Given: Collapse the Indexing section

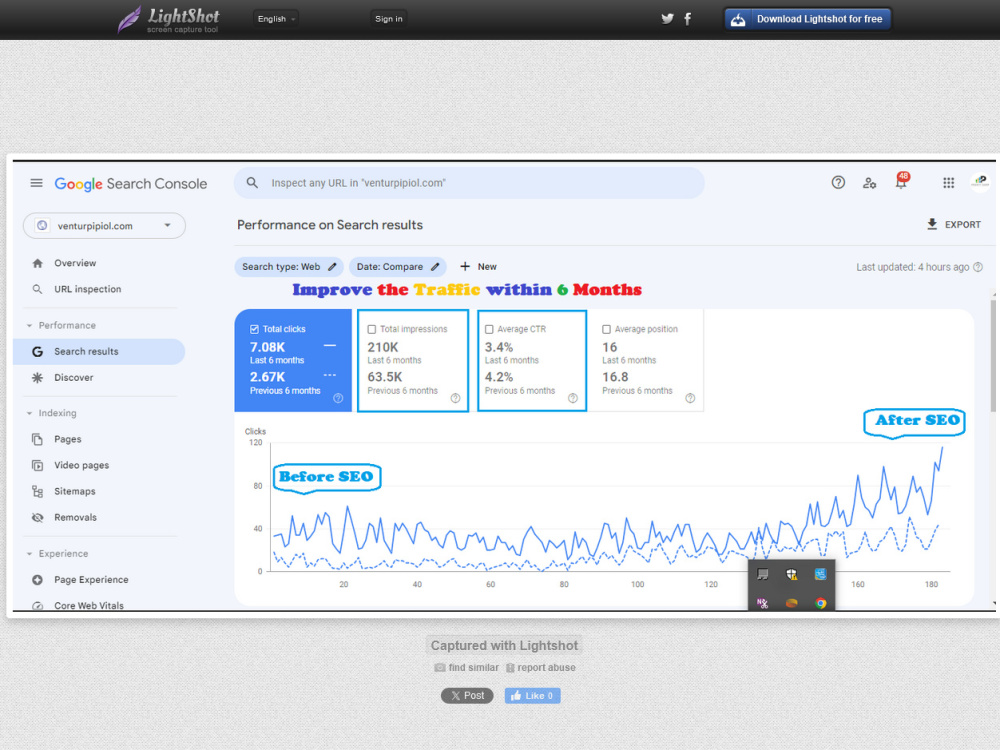Looking at the screenshot, I should pyautogui.click(x=52, y=413).
